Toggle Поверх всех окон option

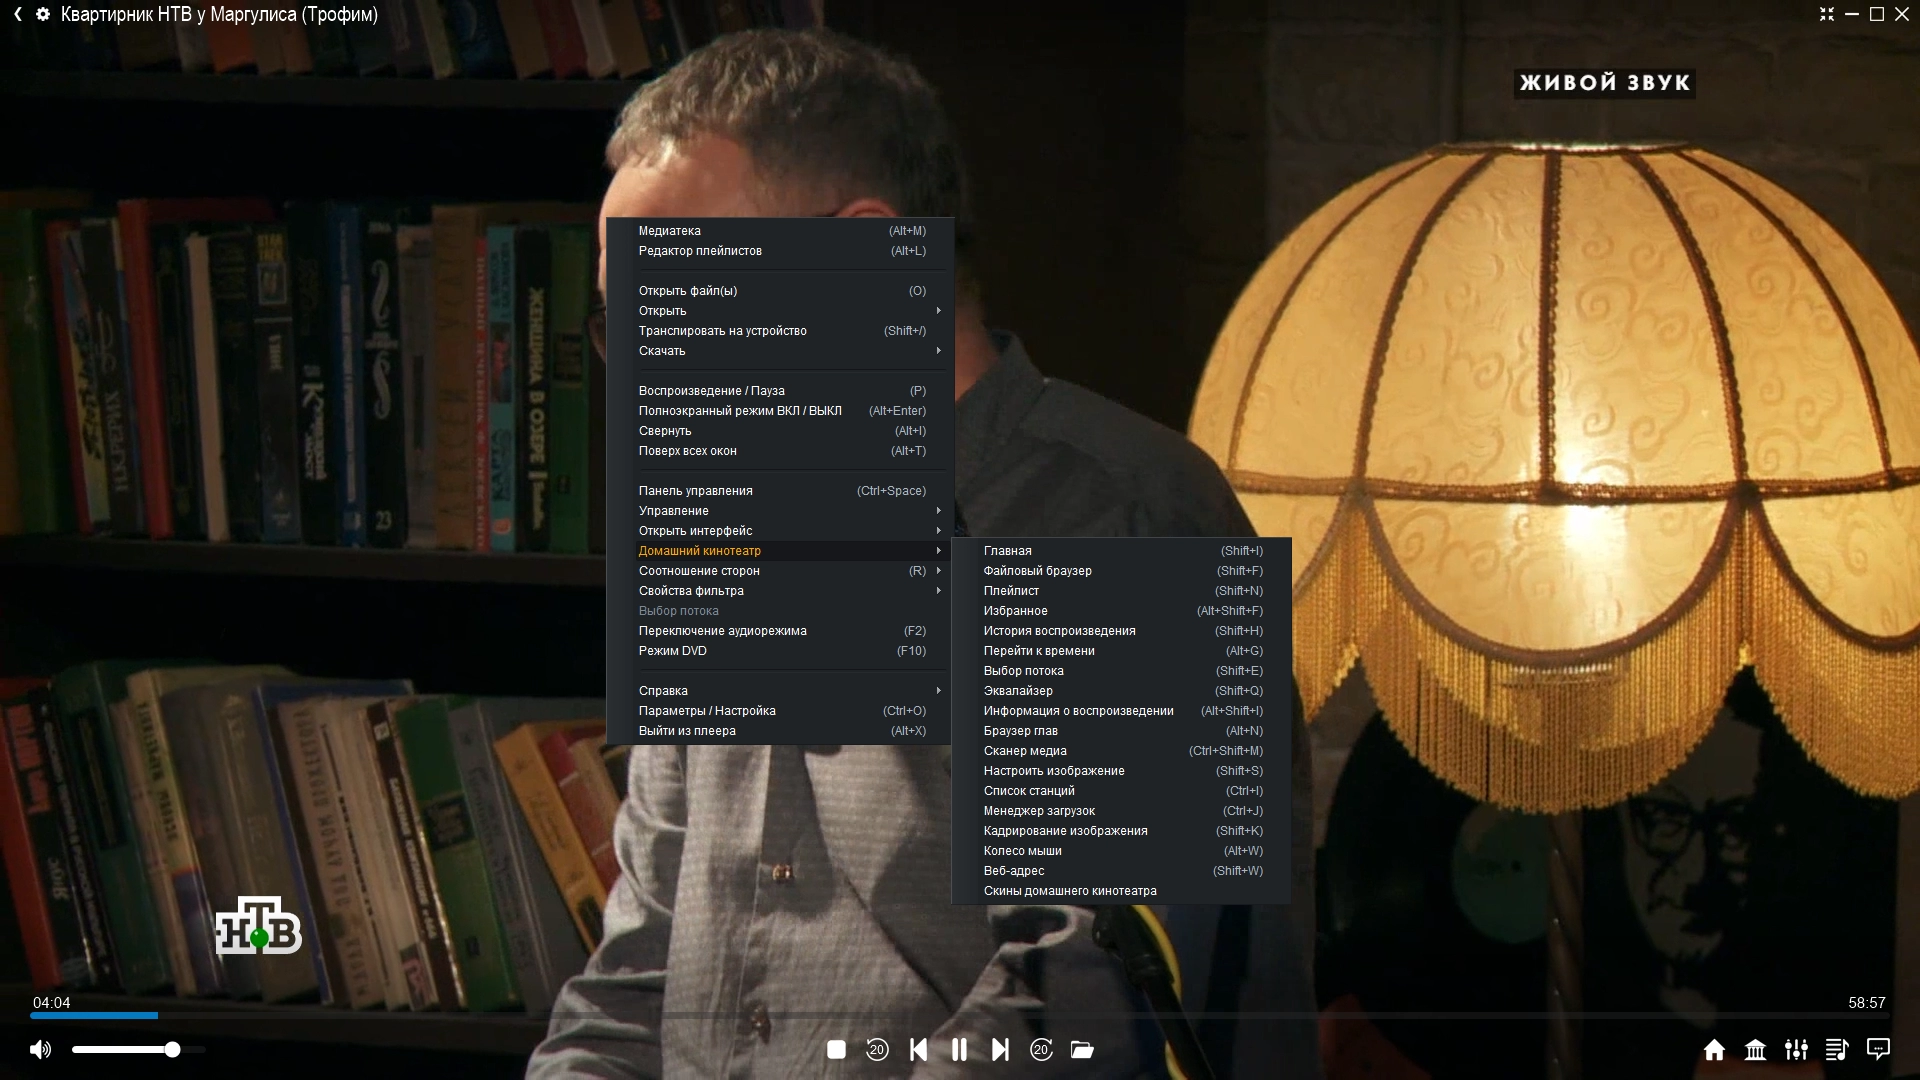(688, 451)
